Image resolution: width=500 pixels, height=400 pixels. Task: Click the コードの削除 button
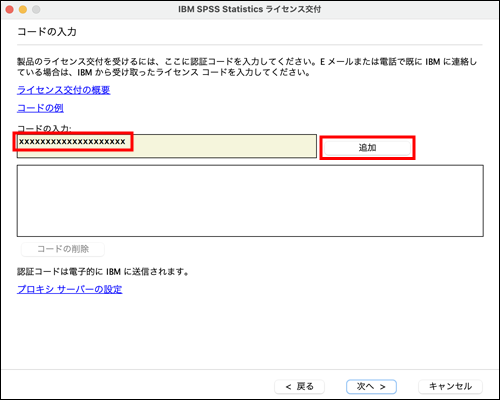pyautogui.click(x=63, y=249)
